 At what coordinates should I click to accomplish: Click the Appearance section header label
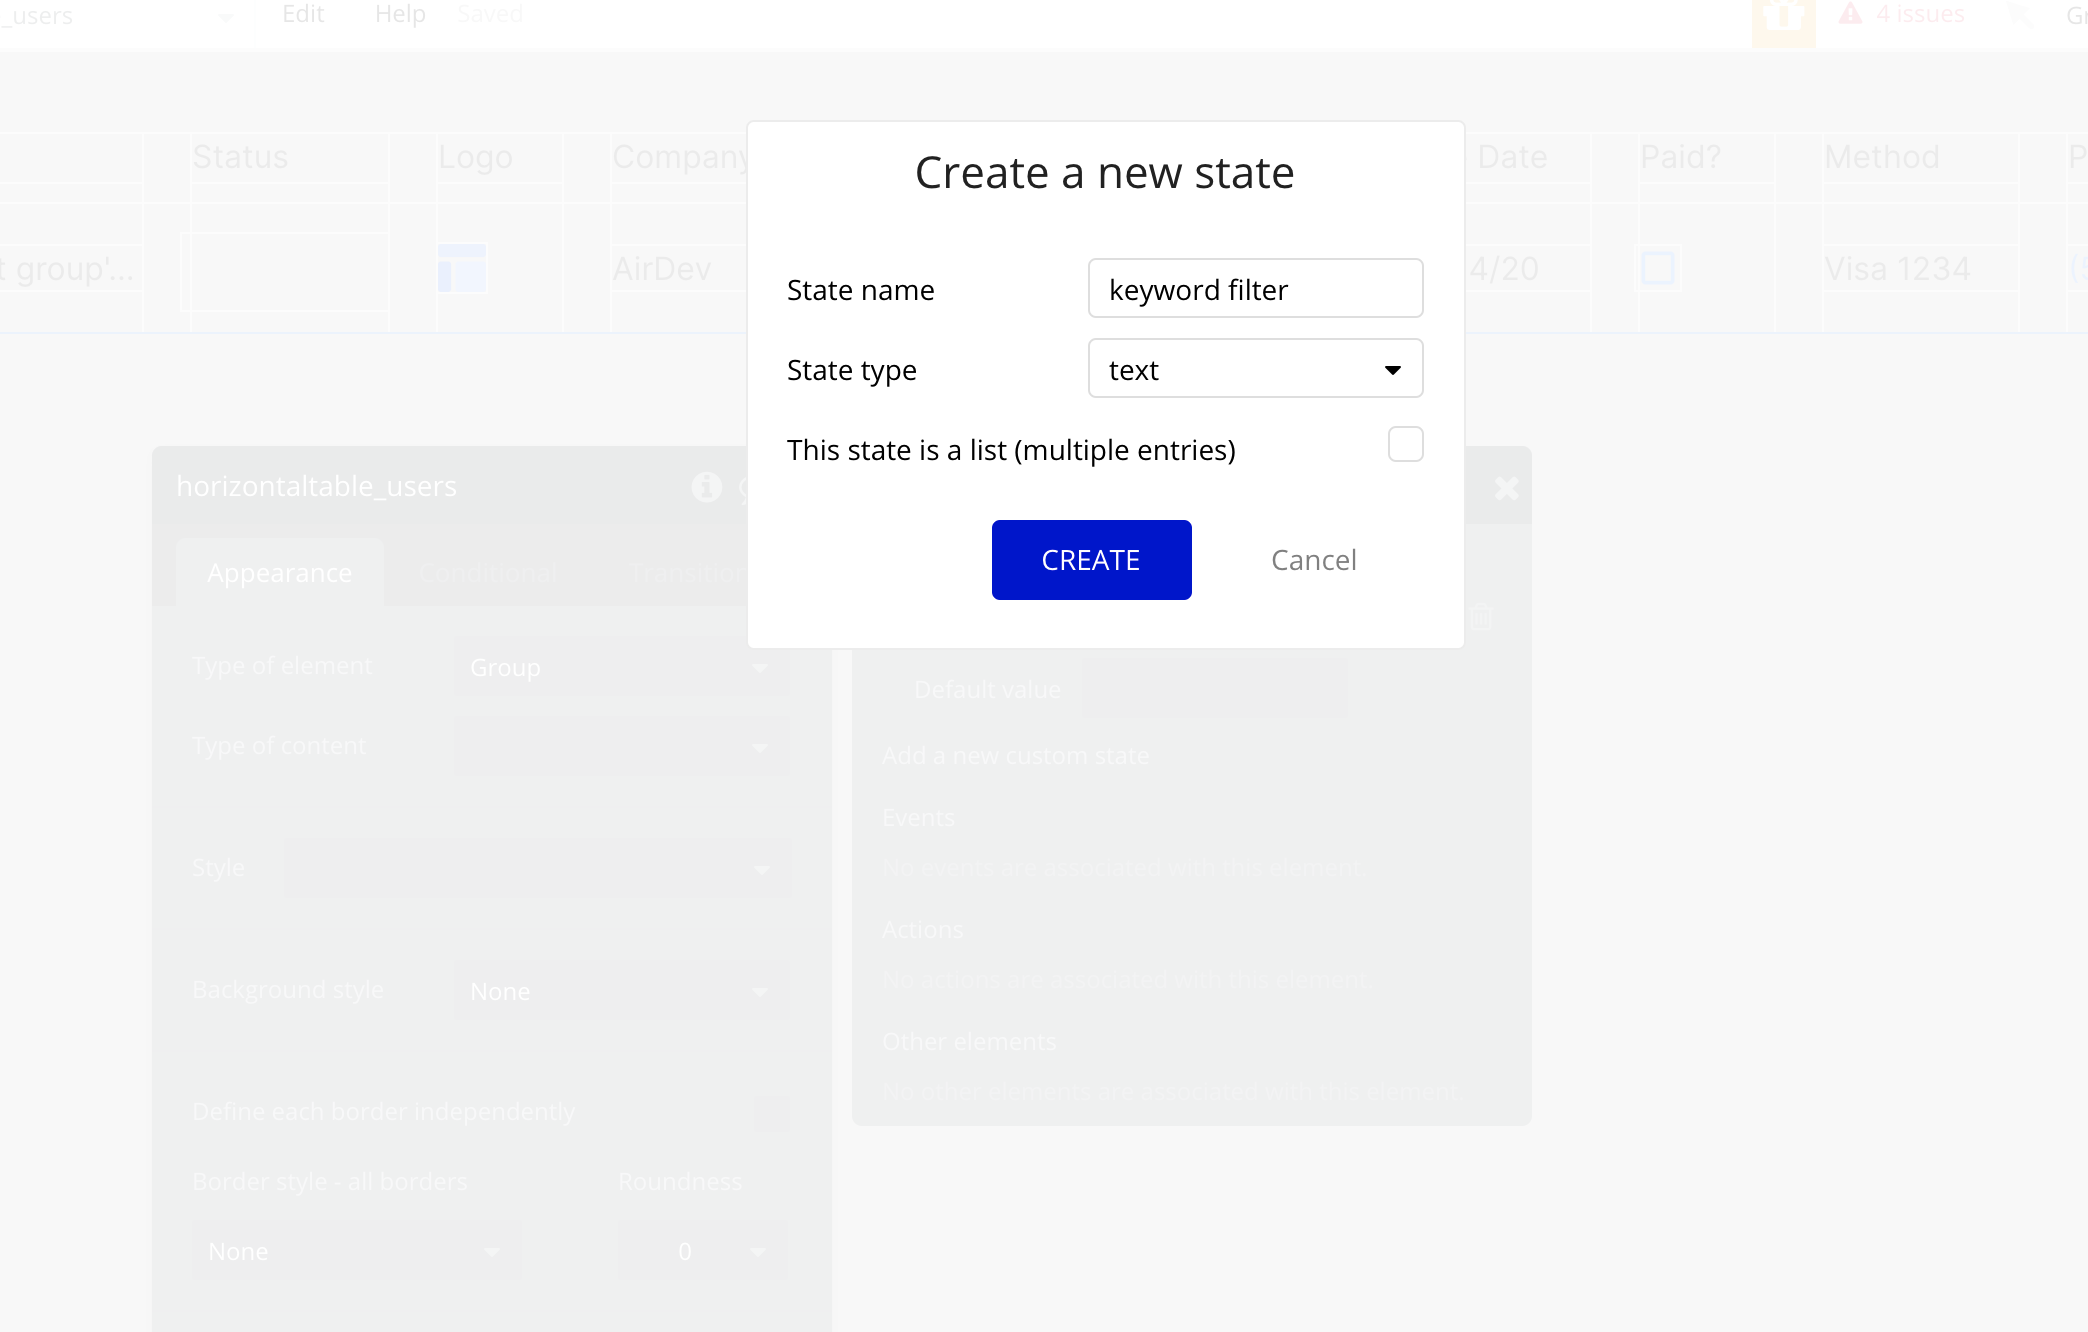coord(280,571)
